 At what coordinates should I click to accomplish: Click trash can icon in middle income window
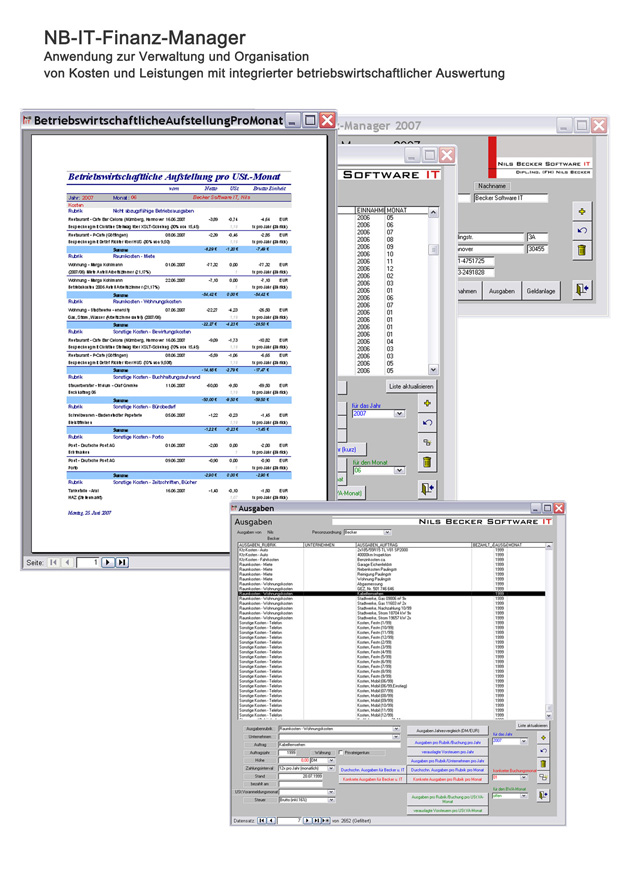pos(428,462)
